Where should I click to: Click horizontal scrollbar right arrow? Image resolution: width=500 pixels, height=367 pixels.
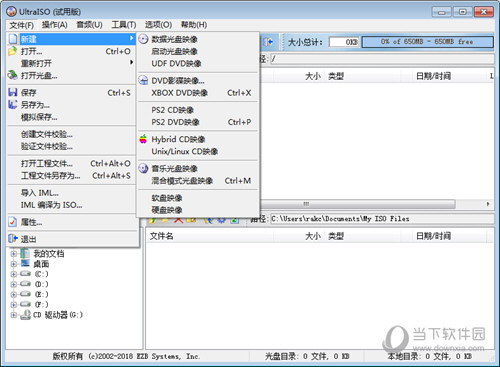coord(488,204)
